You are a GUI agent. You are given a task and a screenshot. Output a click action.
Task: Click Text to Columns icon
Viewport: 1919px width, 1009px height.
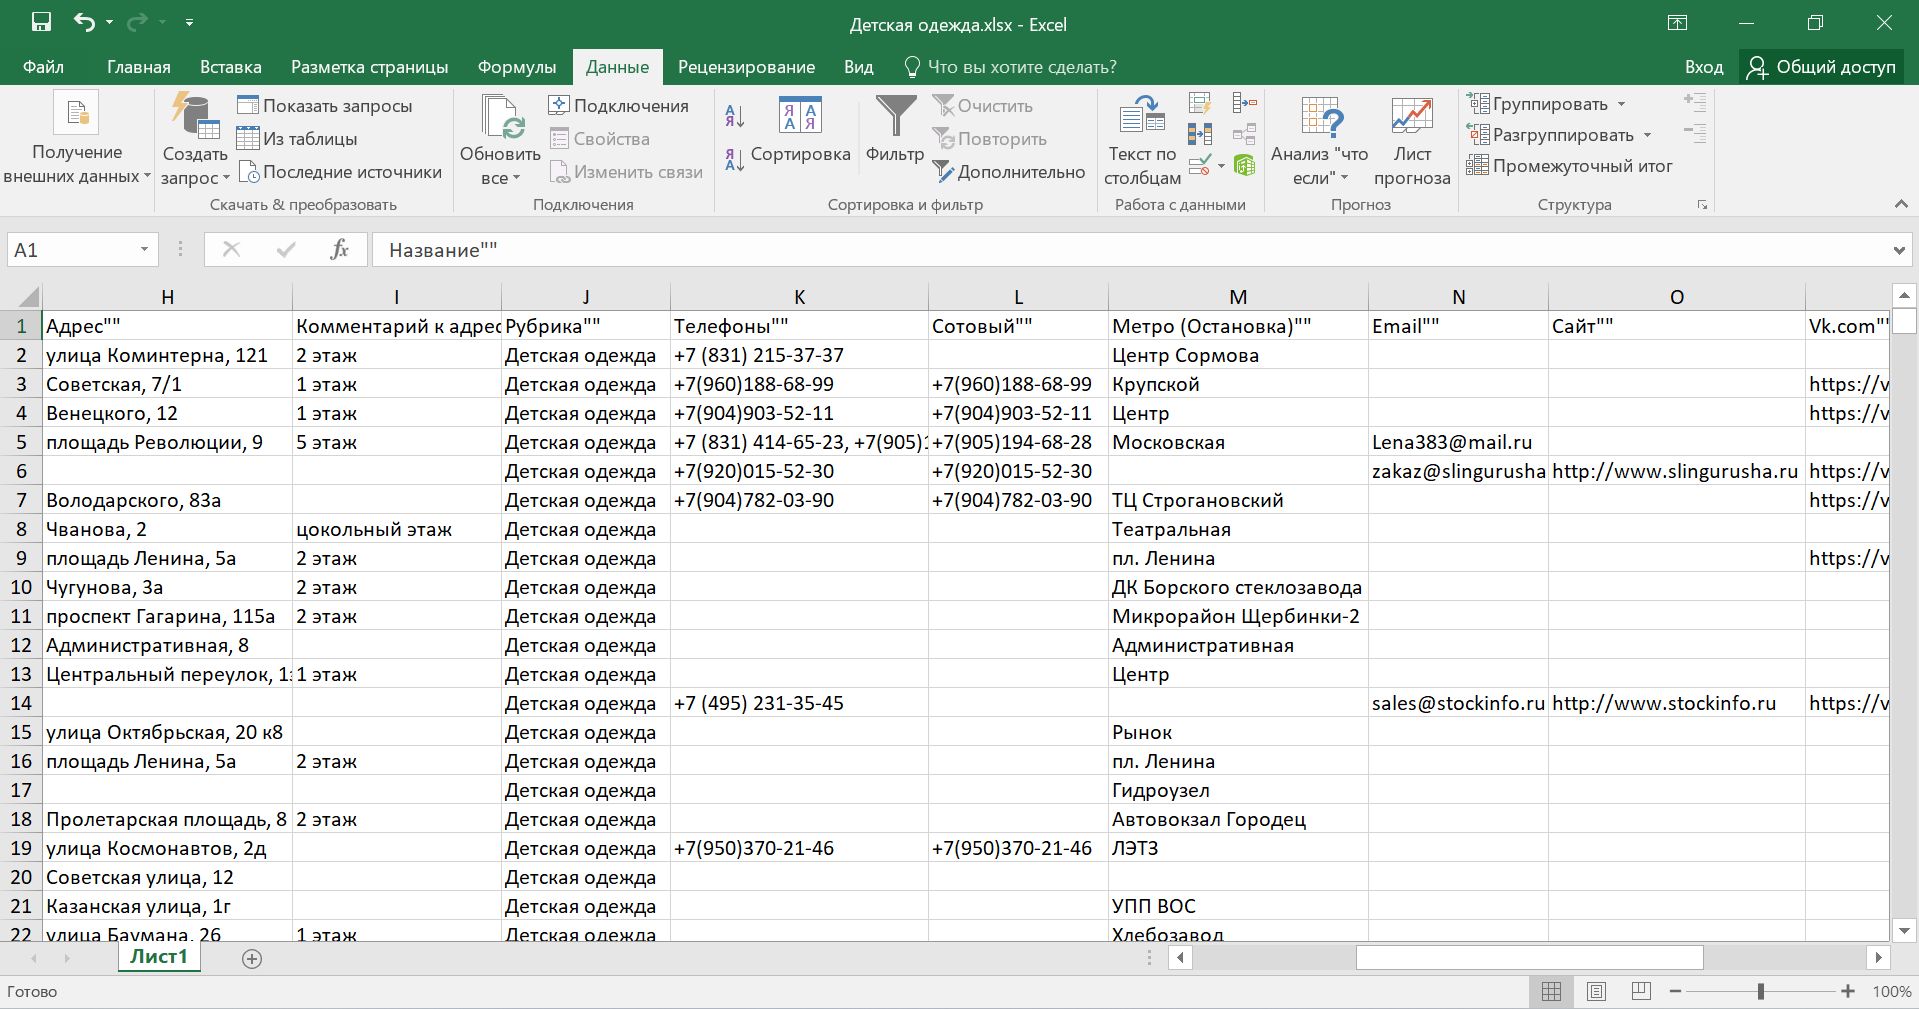pos(1142,118)
